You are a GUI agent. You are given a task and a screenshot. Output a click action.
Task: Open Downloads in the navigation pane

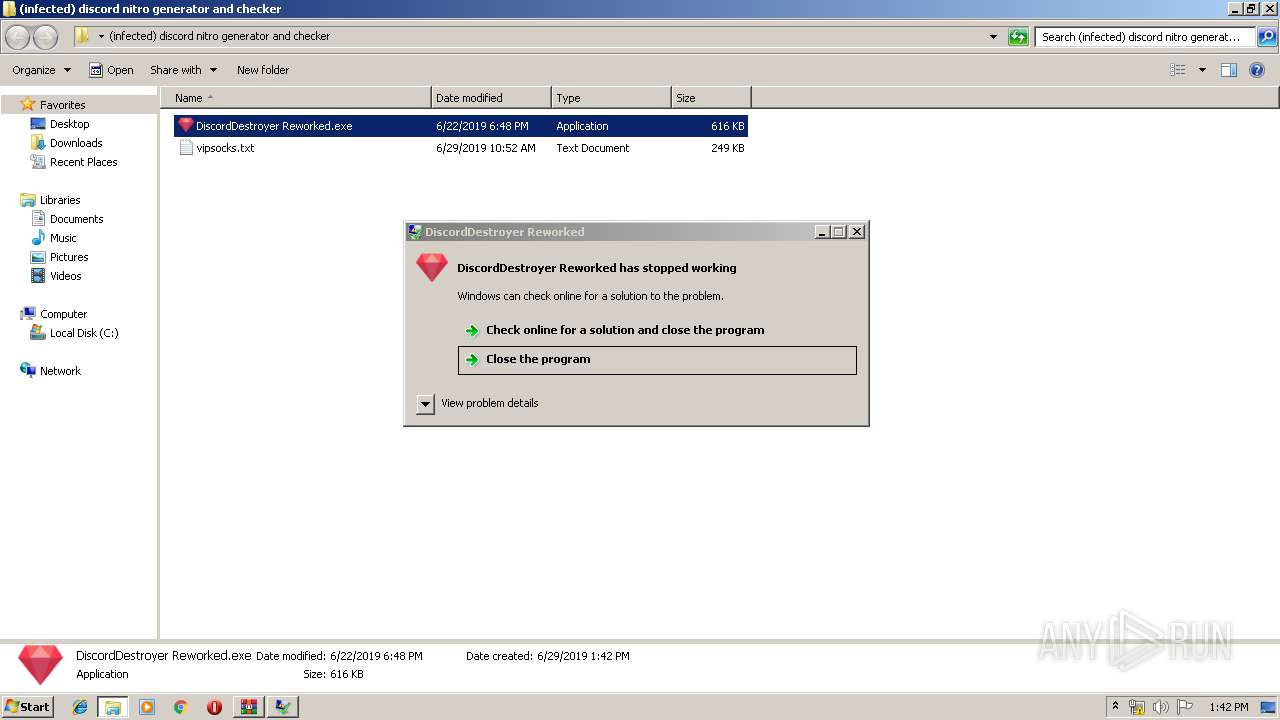click(x=76, y=143)
